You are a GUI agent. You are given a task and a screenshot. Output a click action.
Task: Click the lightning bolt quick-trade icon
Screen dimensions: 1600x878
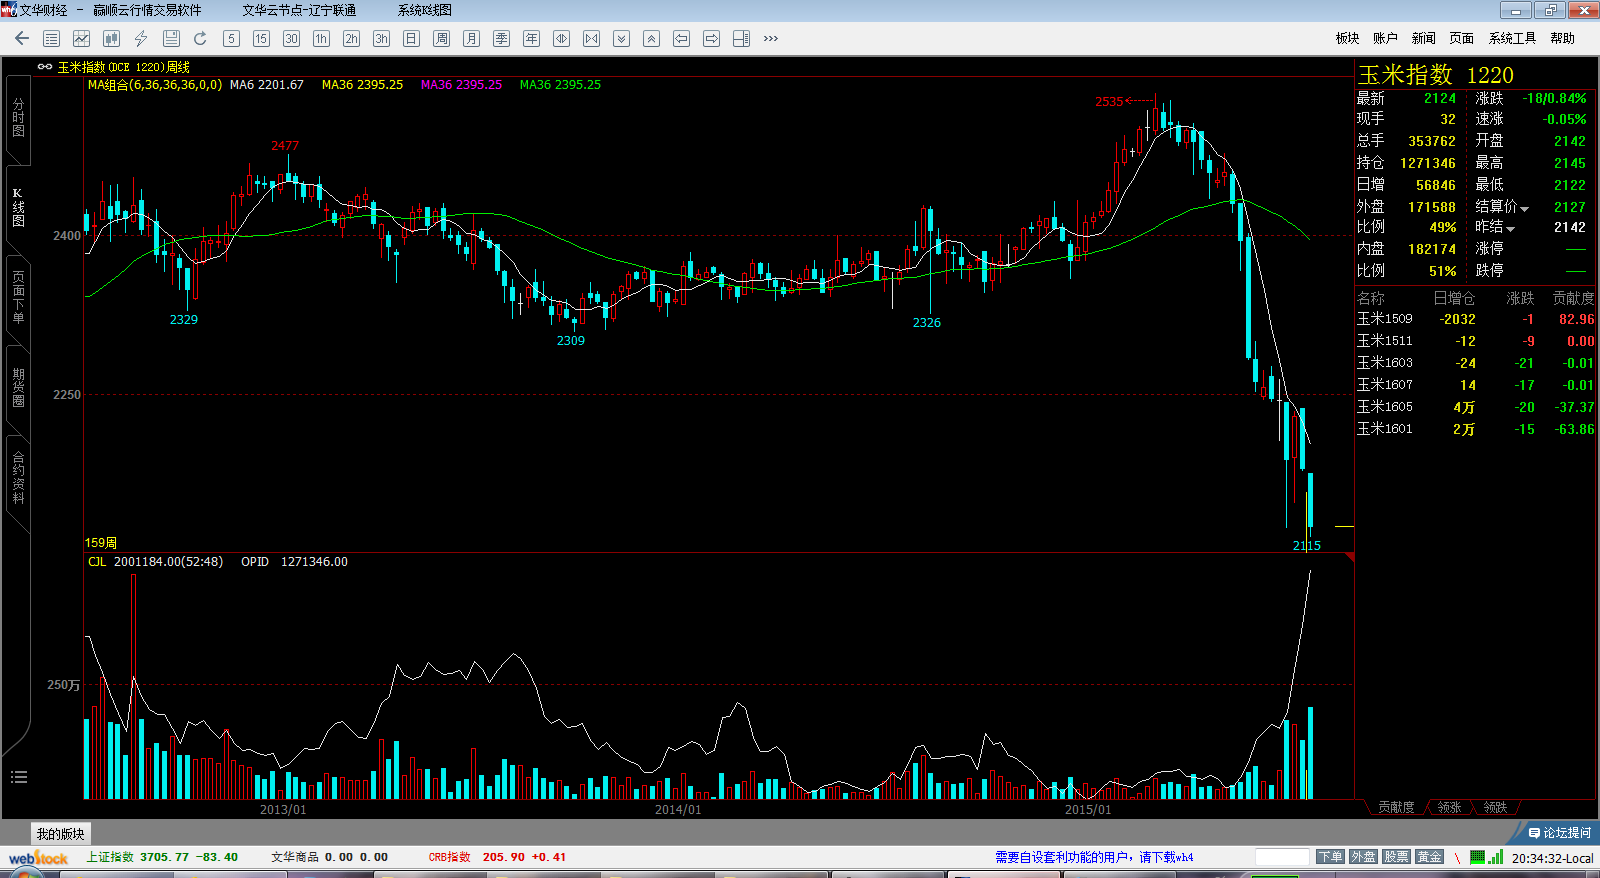[141, 38]
